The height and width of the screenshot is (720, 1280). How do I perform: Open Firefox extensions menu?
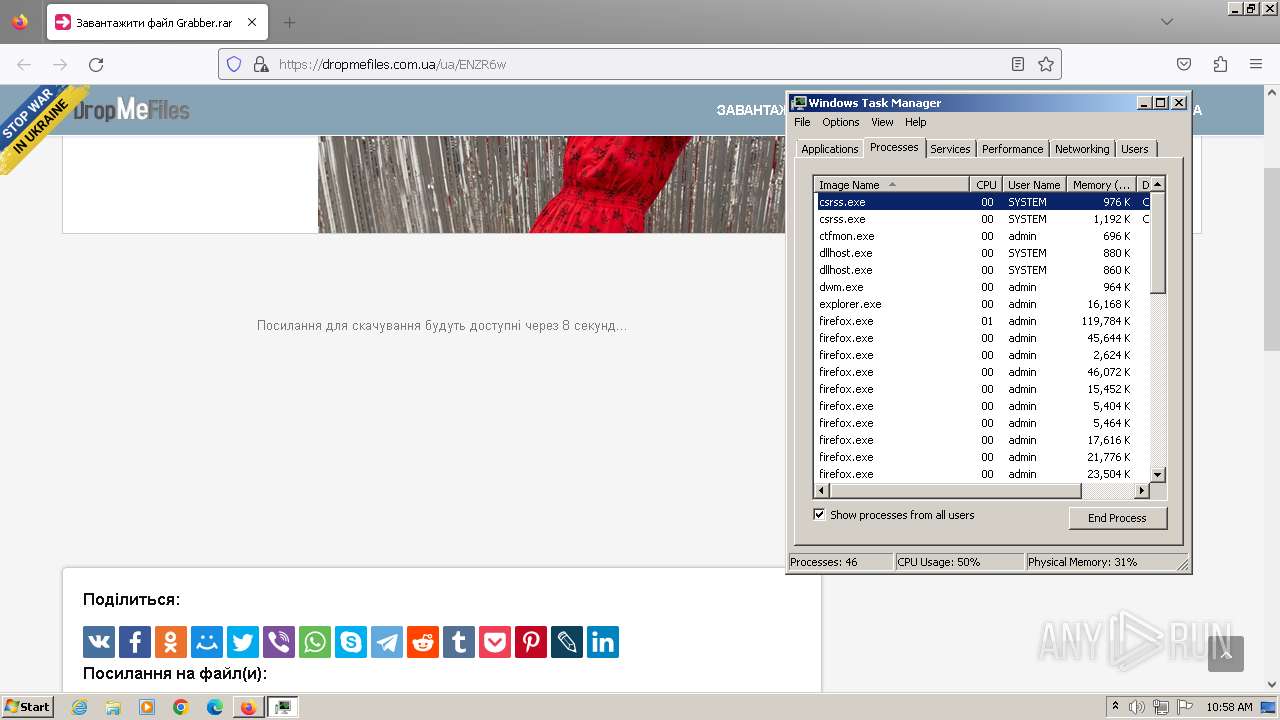click(x=1220, y=64)
